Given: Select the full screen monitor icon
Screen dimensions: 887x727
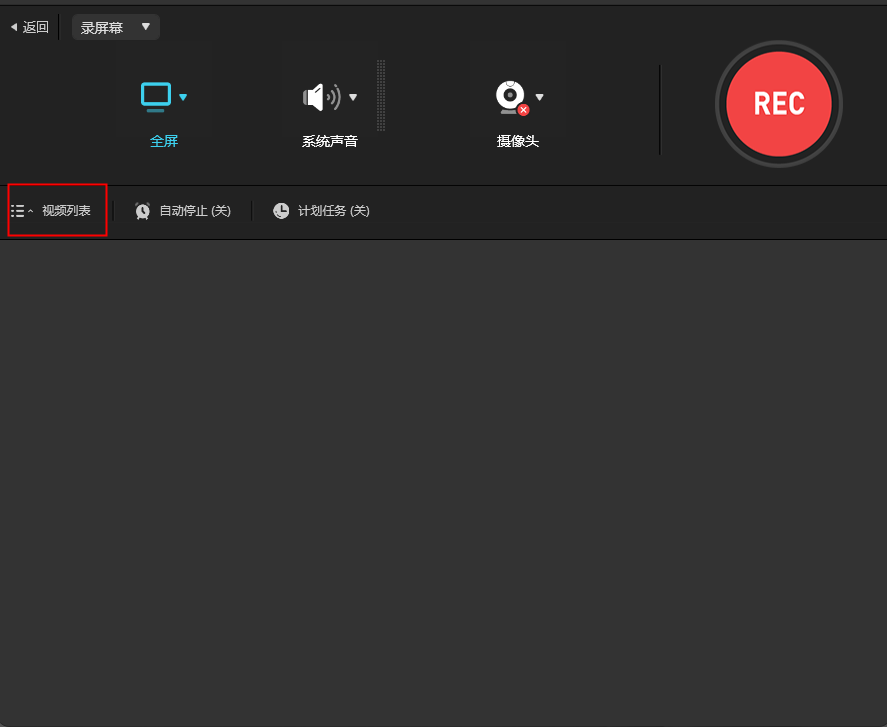Looking at the screenshot, I should 156,96.
